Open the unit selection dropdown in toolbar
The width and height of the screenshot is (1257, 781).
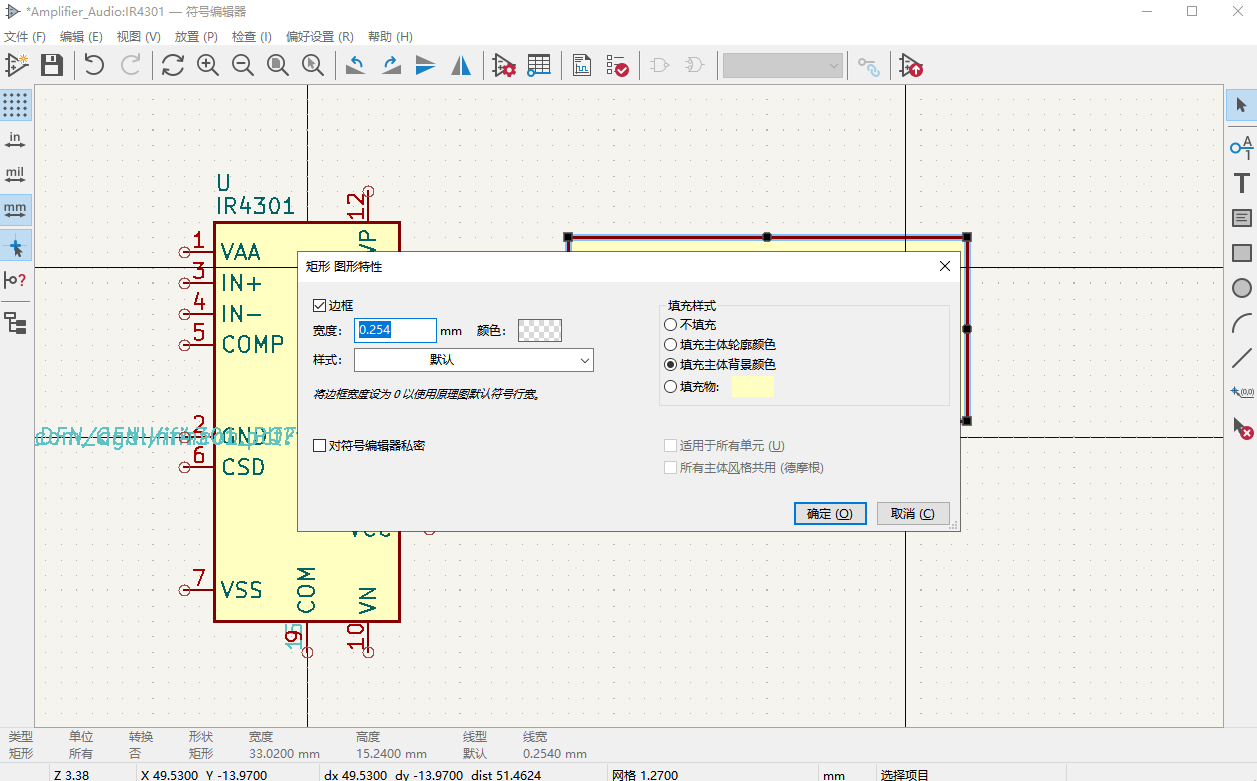783,65
